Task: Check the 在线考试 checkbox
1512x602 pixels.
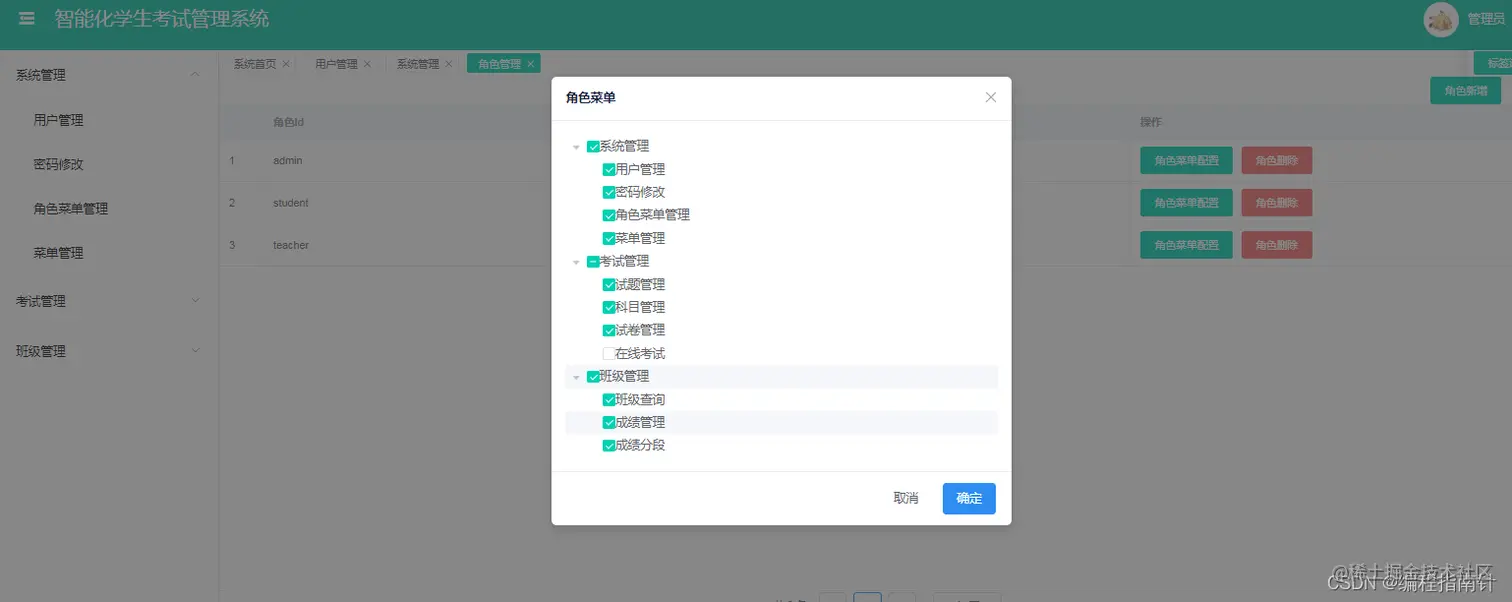Action: tap(609, 353)
